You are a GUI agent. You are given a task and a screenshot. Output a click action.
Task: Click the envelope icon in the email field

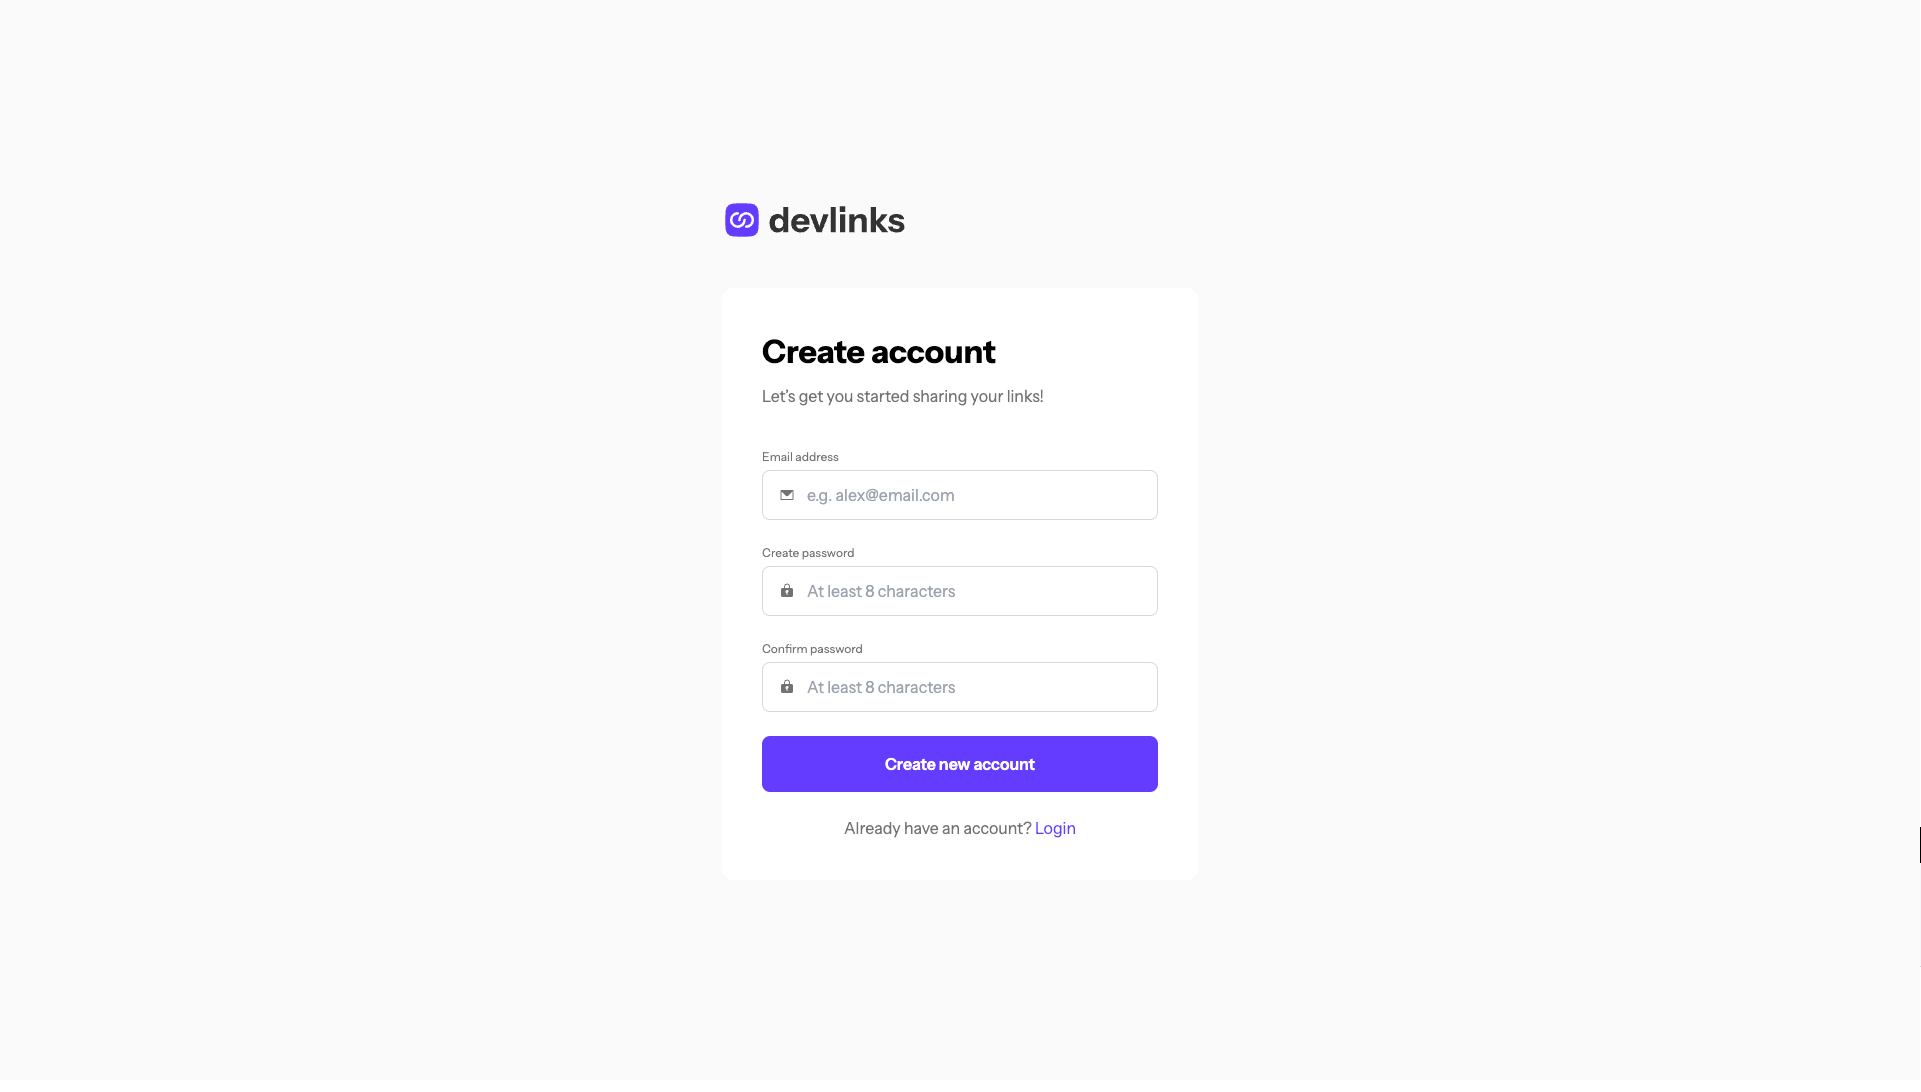(787, 495)
